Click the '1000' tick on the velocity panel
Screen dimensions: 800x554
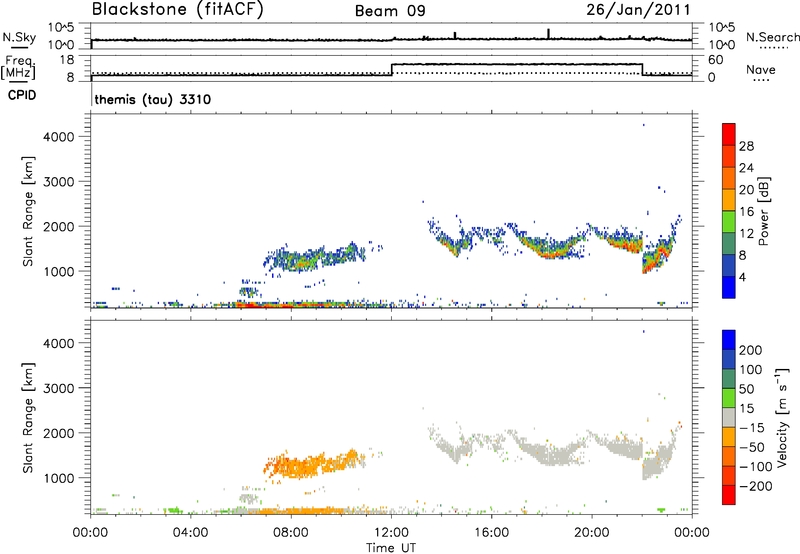pos(59,478)
